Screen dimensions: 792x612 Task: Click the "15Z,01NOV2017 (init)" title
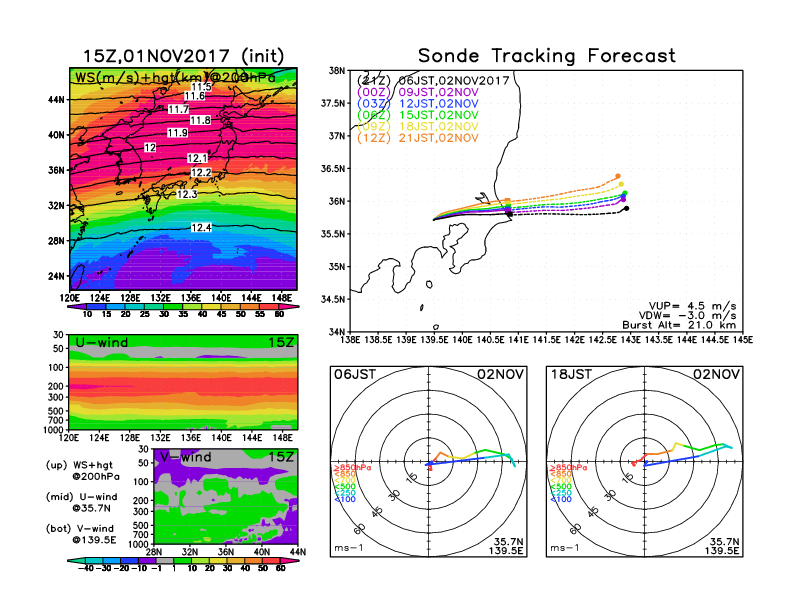pyautogui.click(x=183, y=56)
